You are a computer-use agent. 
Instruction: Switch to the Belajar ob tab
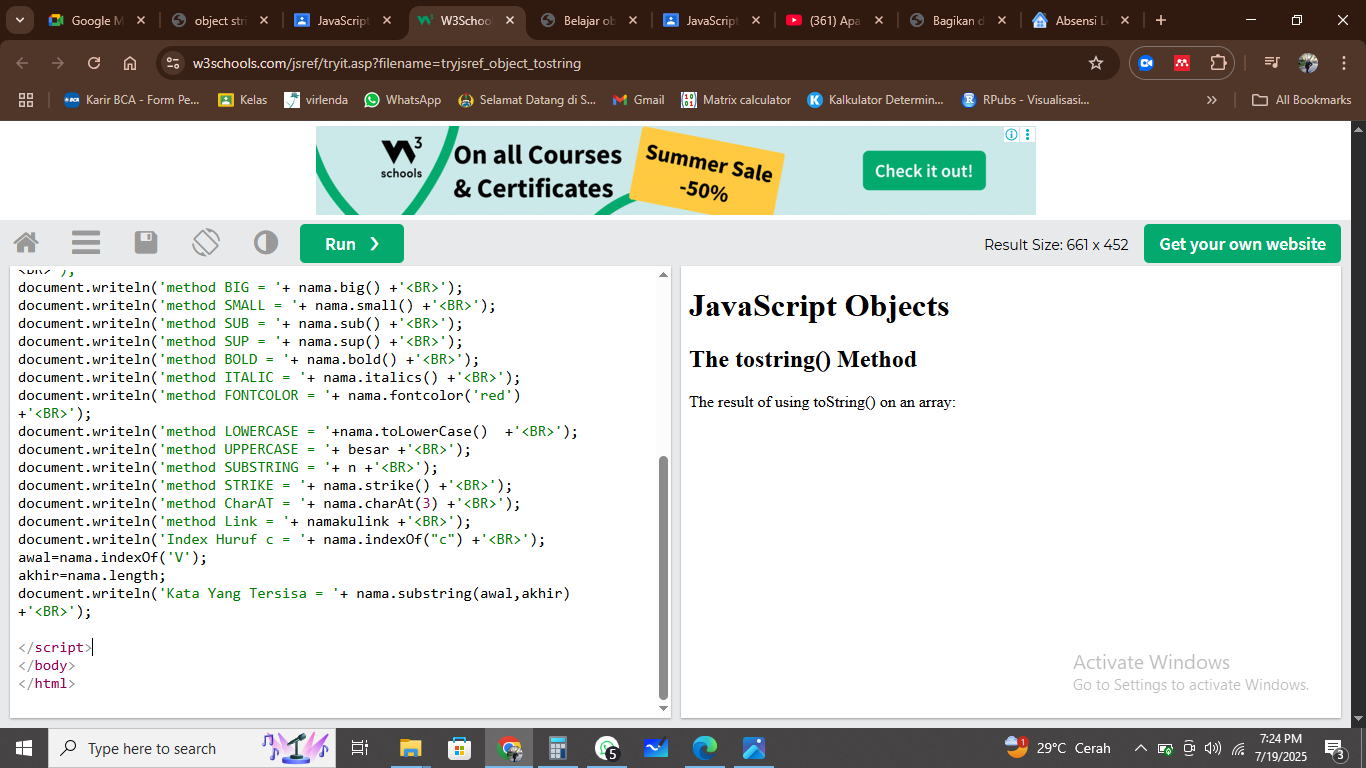click(589, 20)
